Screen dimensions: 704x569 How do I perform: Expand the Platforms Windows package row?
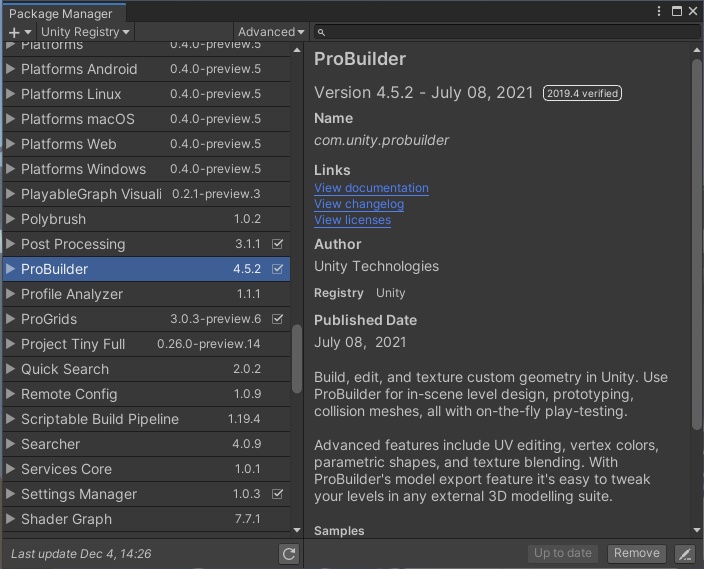tap(10, 169)
